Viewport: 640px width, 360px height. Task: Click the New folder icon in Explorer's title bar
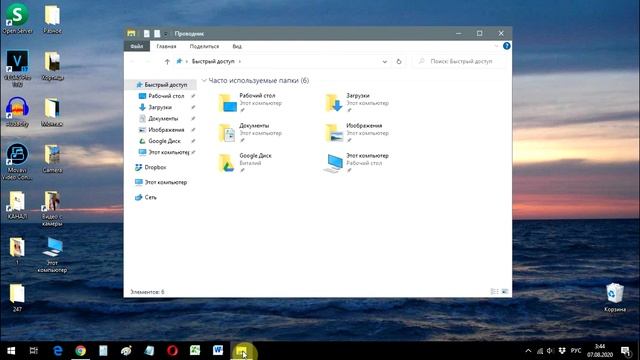157,33
